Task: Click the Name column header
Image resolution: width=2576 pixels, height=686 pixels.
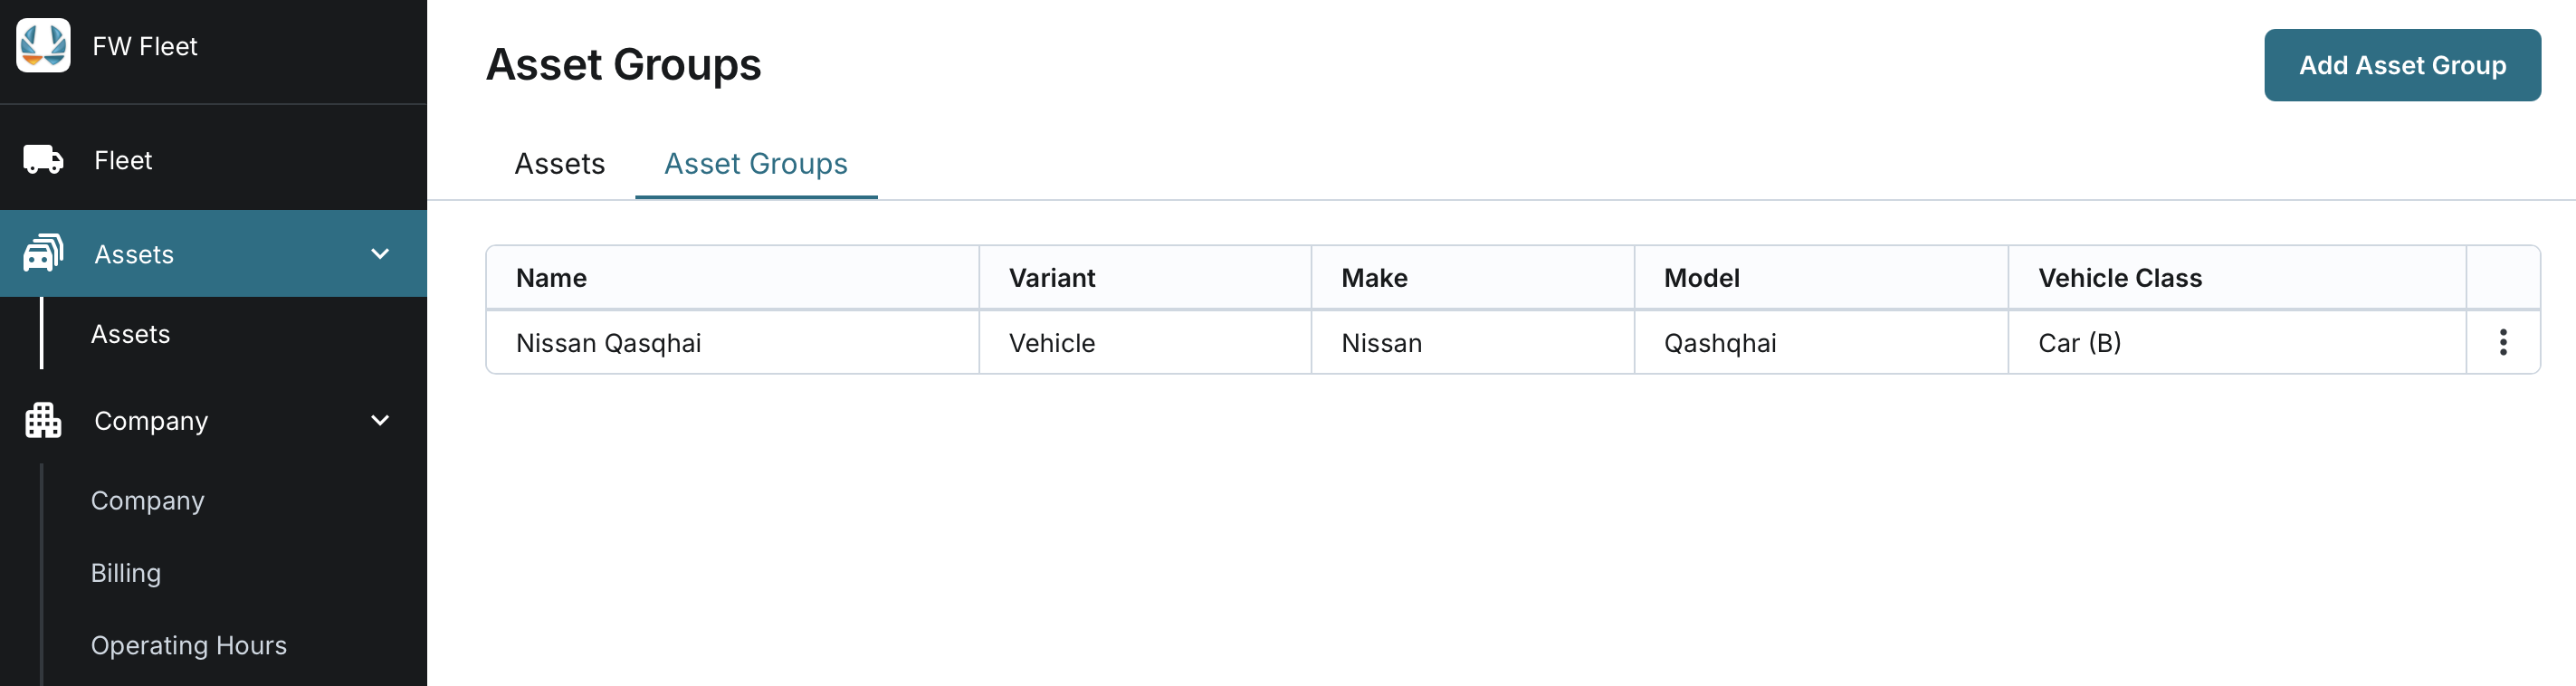Action: point(551,278)
